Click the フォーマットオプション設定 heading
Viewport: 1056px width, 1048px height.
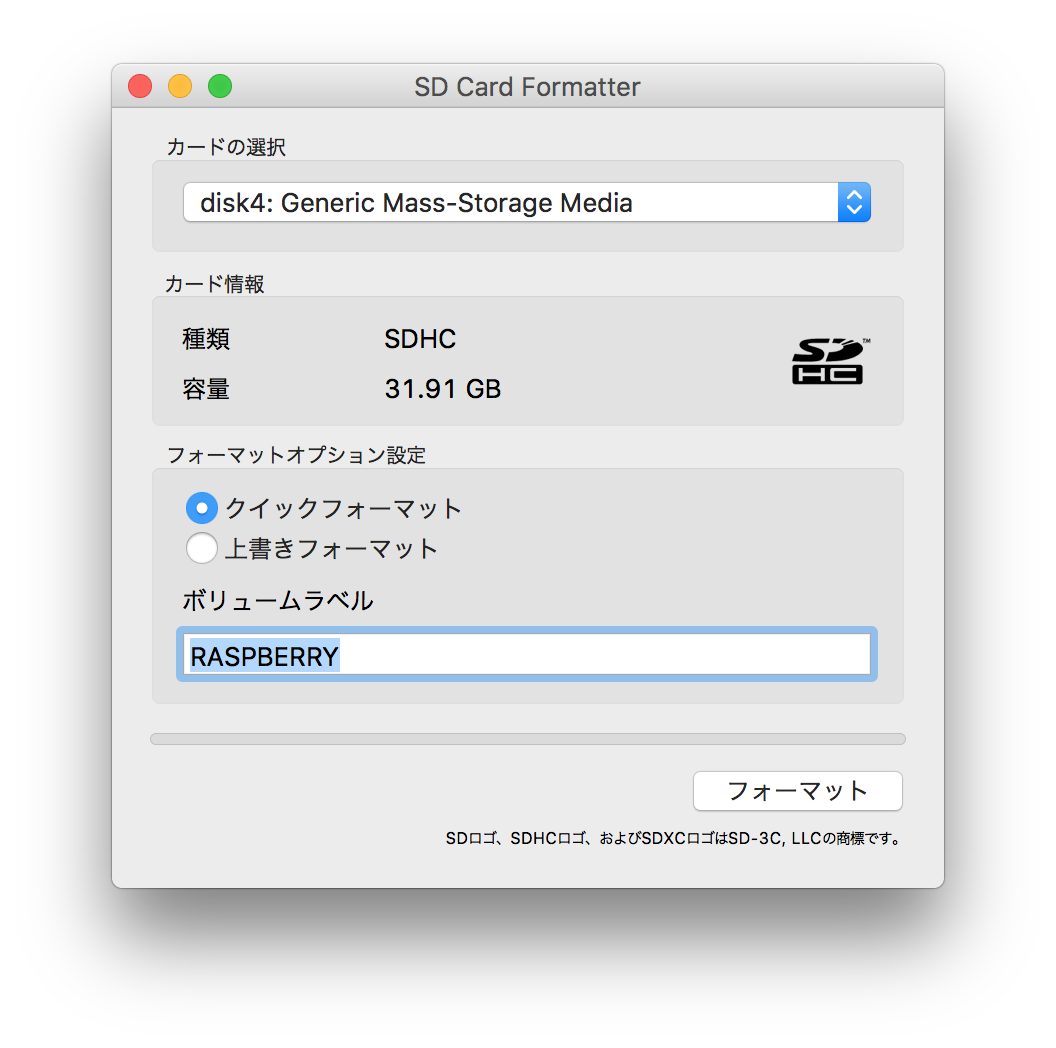click(x=296, y=455)
